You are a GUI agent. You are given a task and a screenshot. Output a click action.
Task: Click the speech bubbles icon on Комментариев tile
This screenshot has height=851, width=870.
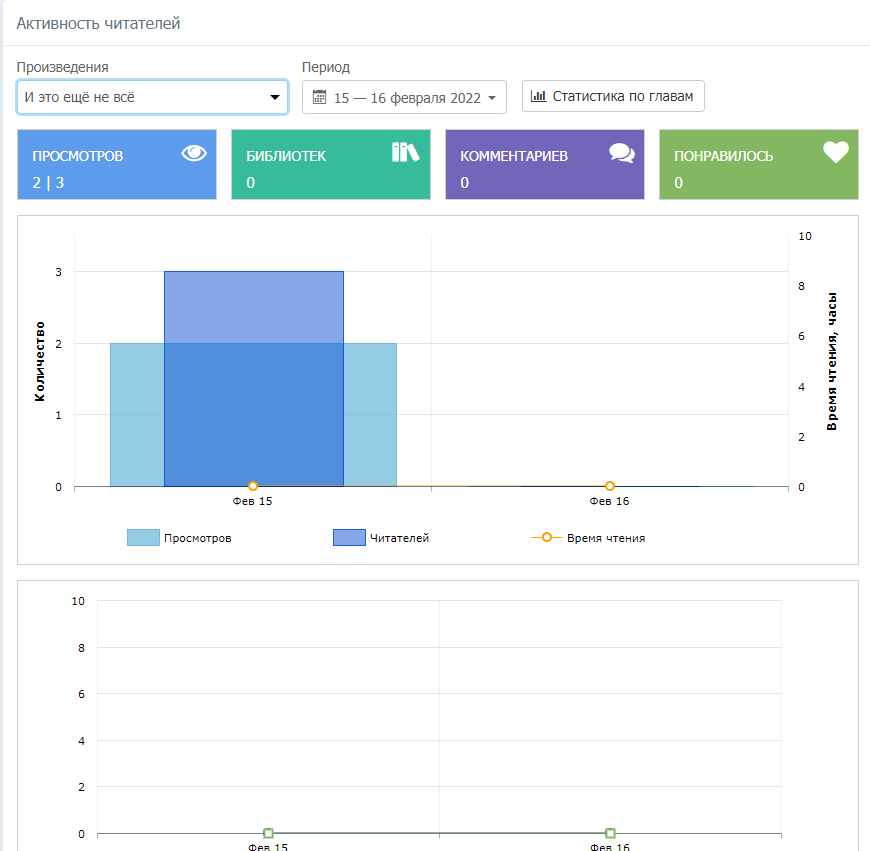point(622,153)
